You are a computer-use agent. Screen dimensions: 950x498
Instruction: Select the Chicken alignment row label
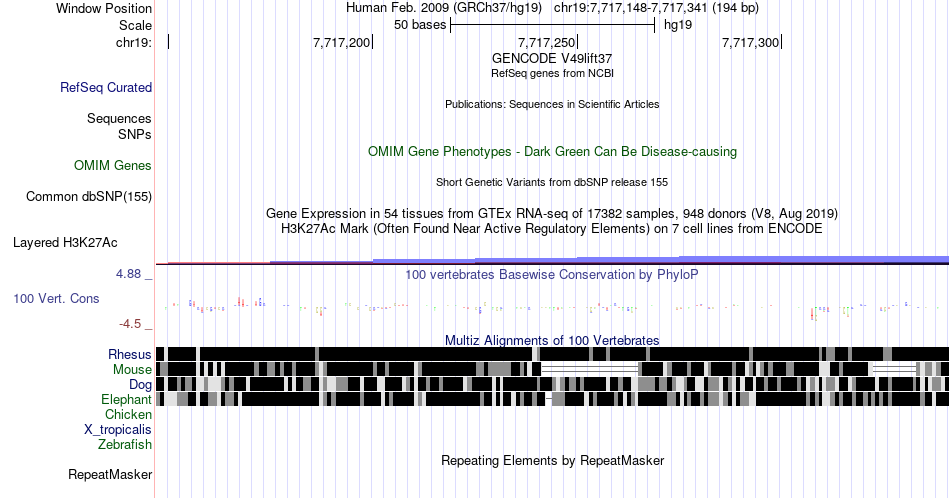(128, 414)
